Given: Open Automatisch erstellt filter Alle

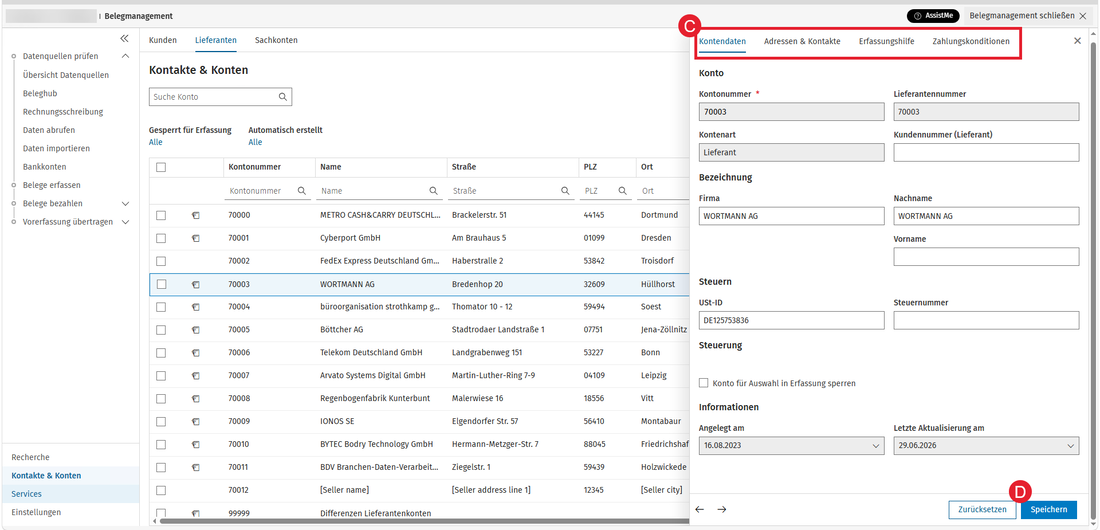Looking at the screenshot, I should pyautogui.click(x=255, y=142).
